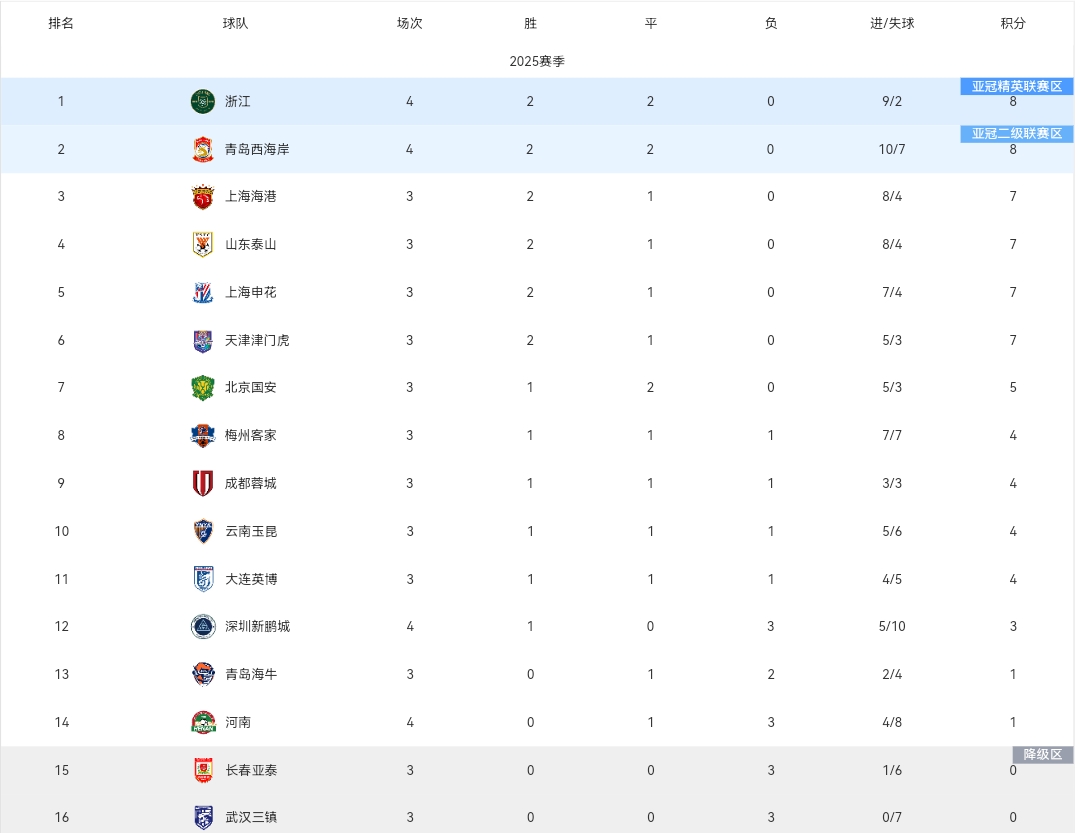This screenshot has width=1080, height=833.
Task: Open the 上海申花 club crest
Action: point(202,292)
